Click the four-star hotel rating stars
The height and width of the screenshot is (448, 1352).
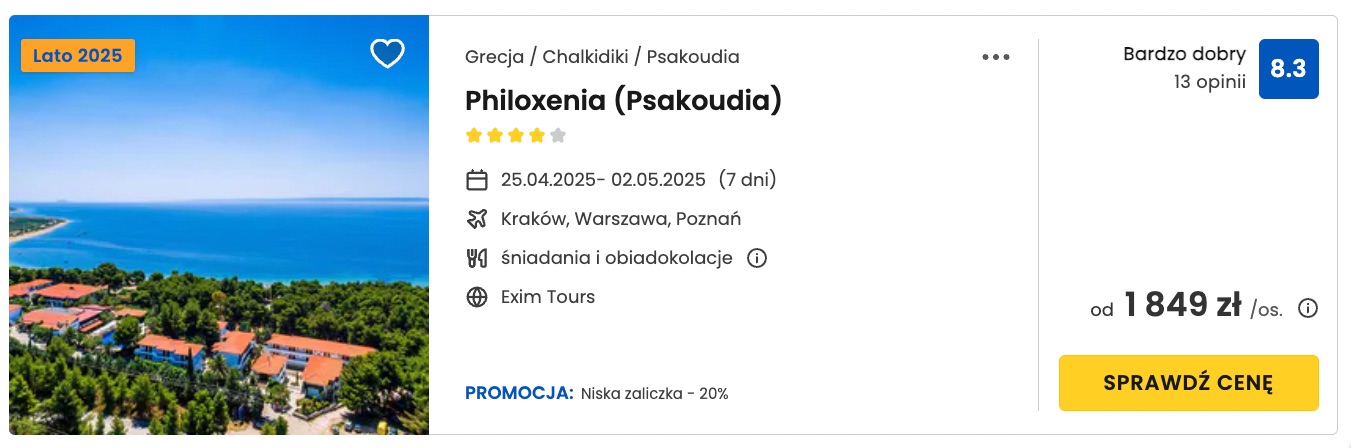pos(516,135)
